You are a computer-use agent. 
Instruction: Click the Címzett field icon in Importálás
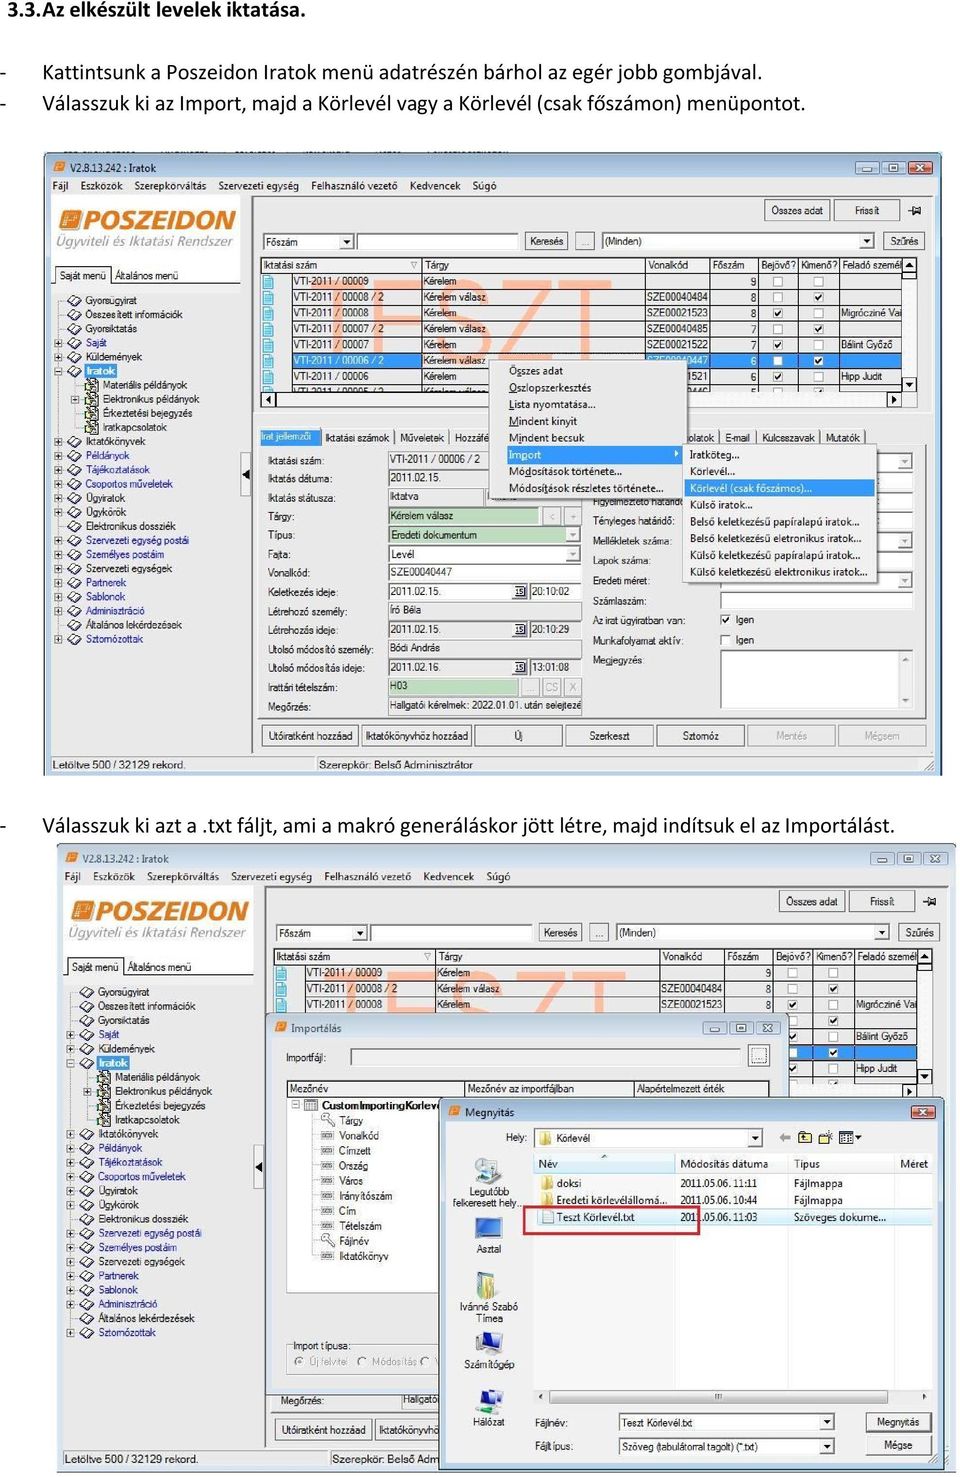tap(327, 1151)
